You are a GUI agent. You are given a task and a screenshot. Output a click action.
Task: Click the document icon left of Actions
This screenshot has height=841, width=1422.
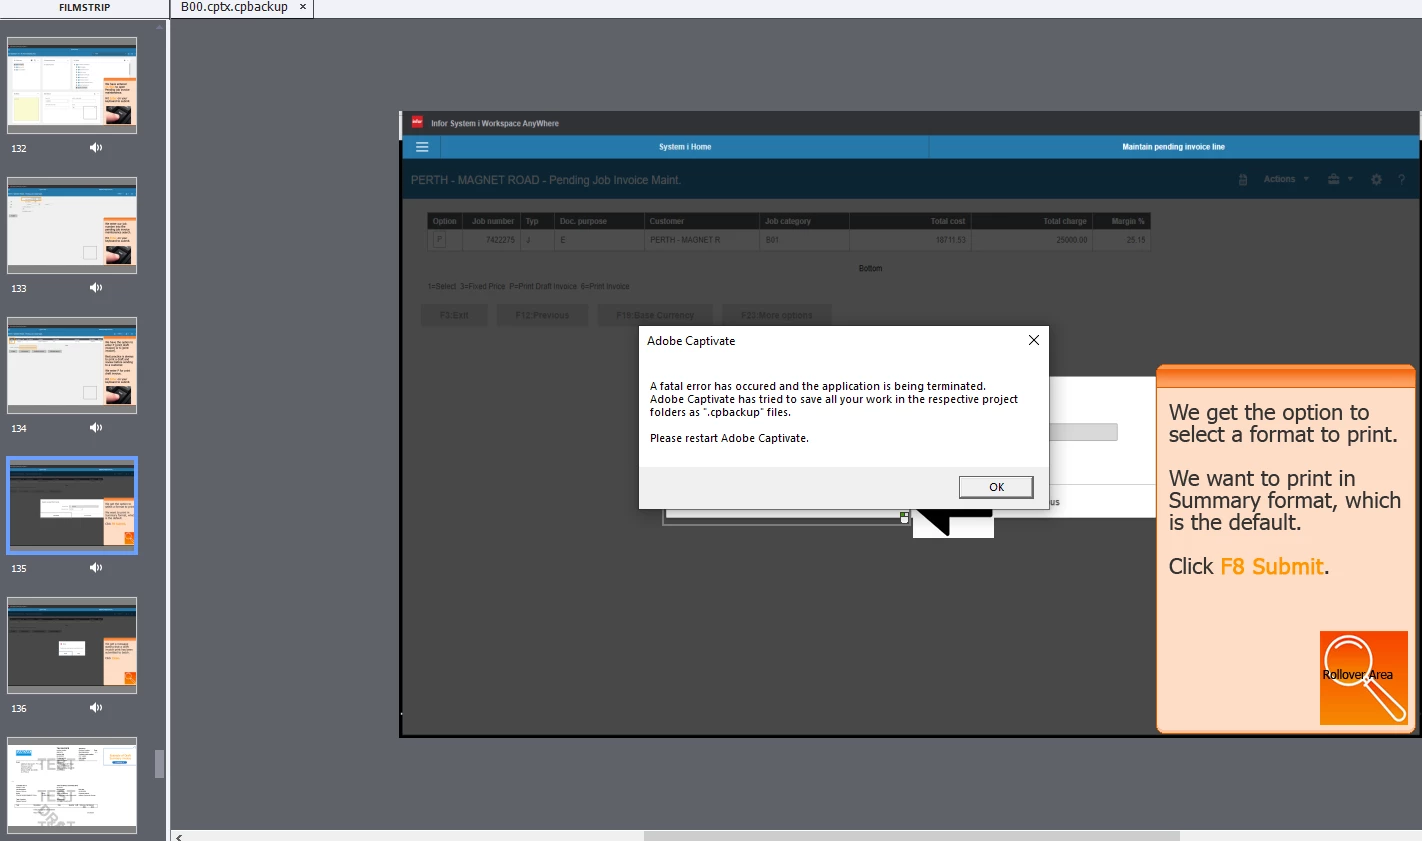coord(1243,180)
